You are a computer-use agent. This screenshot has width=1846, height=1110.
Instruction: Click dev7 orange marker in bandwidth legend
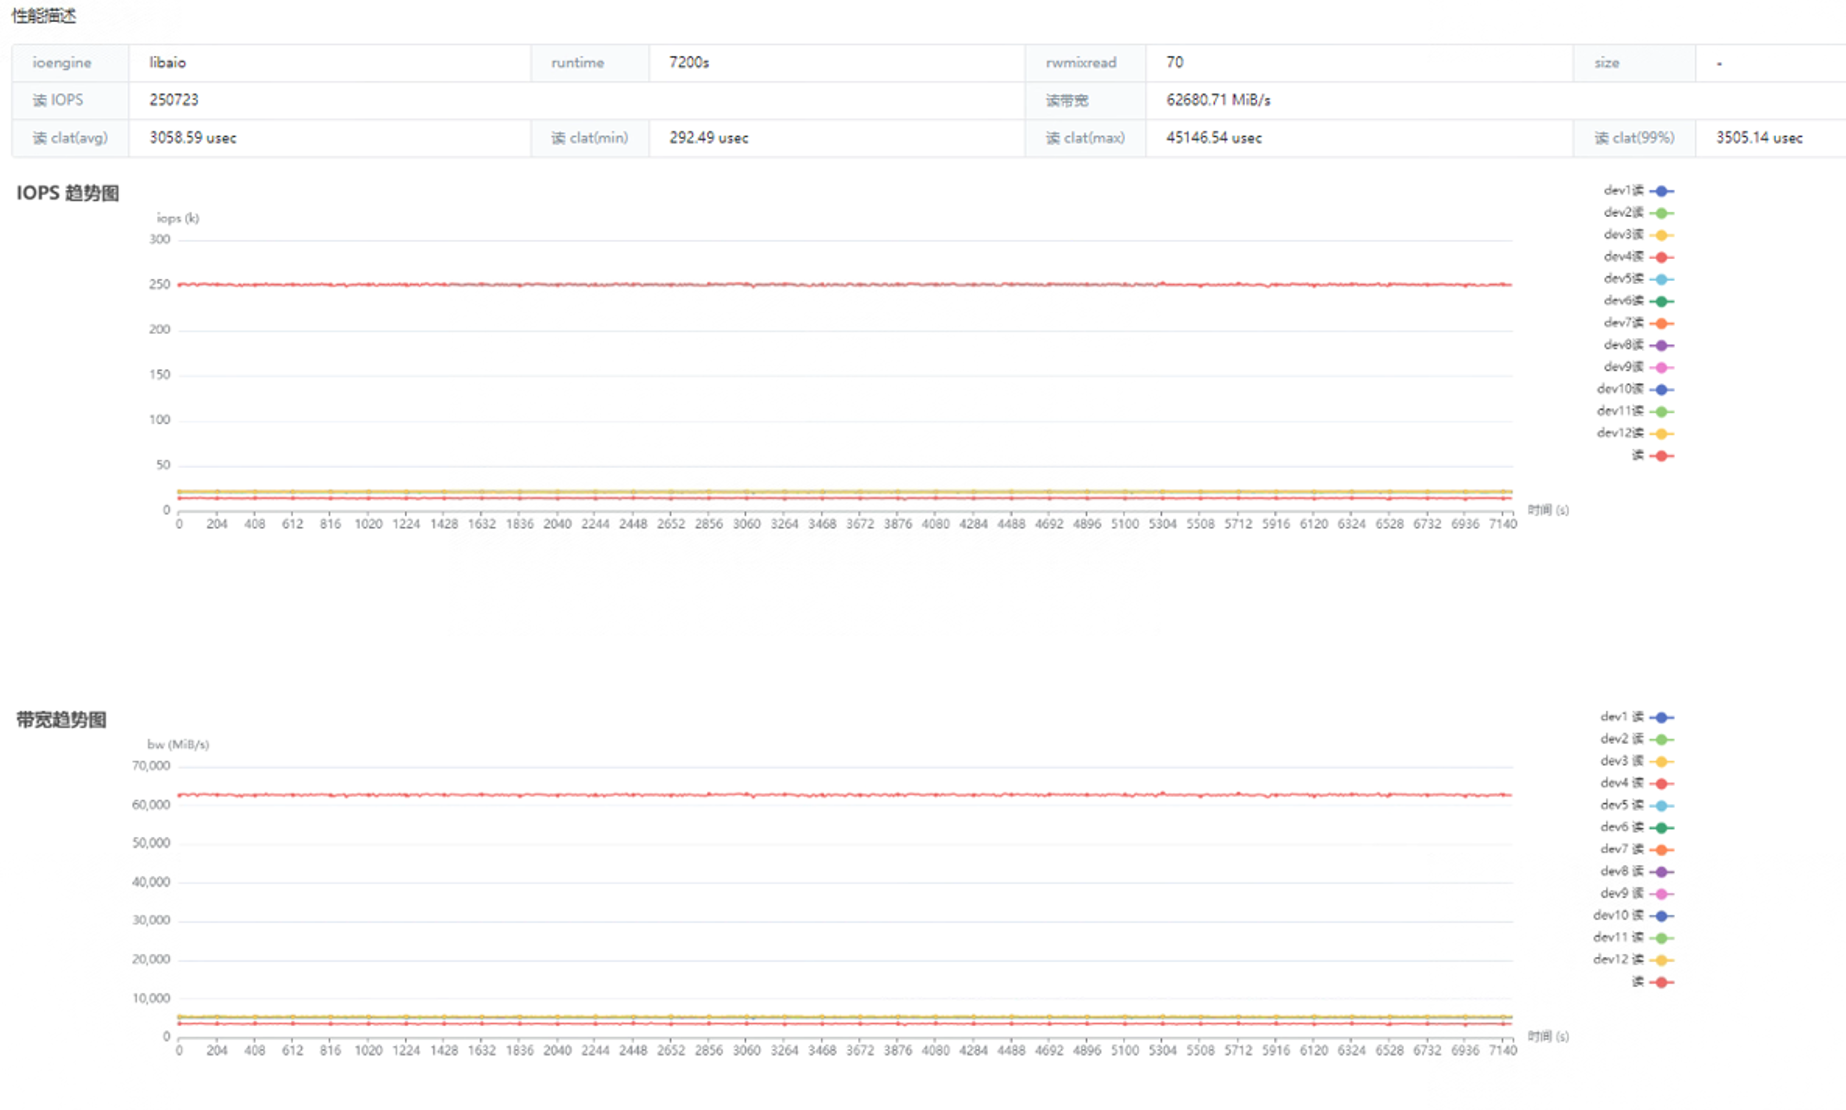click(1661, 850)
